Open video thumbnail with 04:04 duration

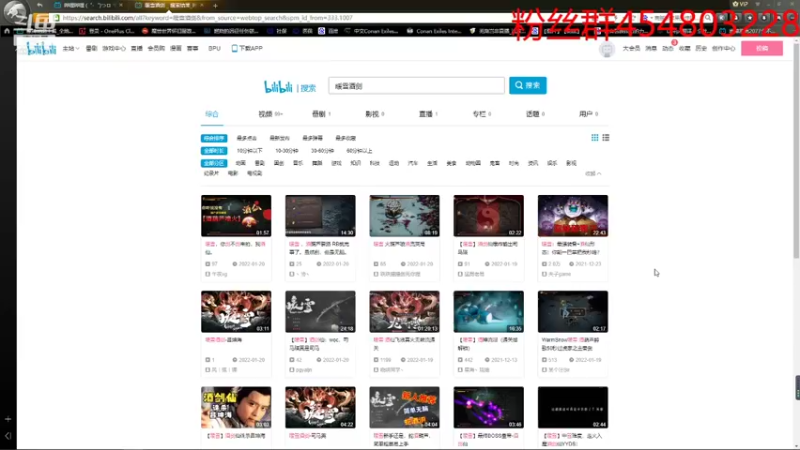pyautogui.click(x=405, y=407)
